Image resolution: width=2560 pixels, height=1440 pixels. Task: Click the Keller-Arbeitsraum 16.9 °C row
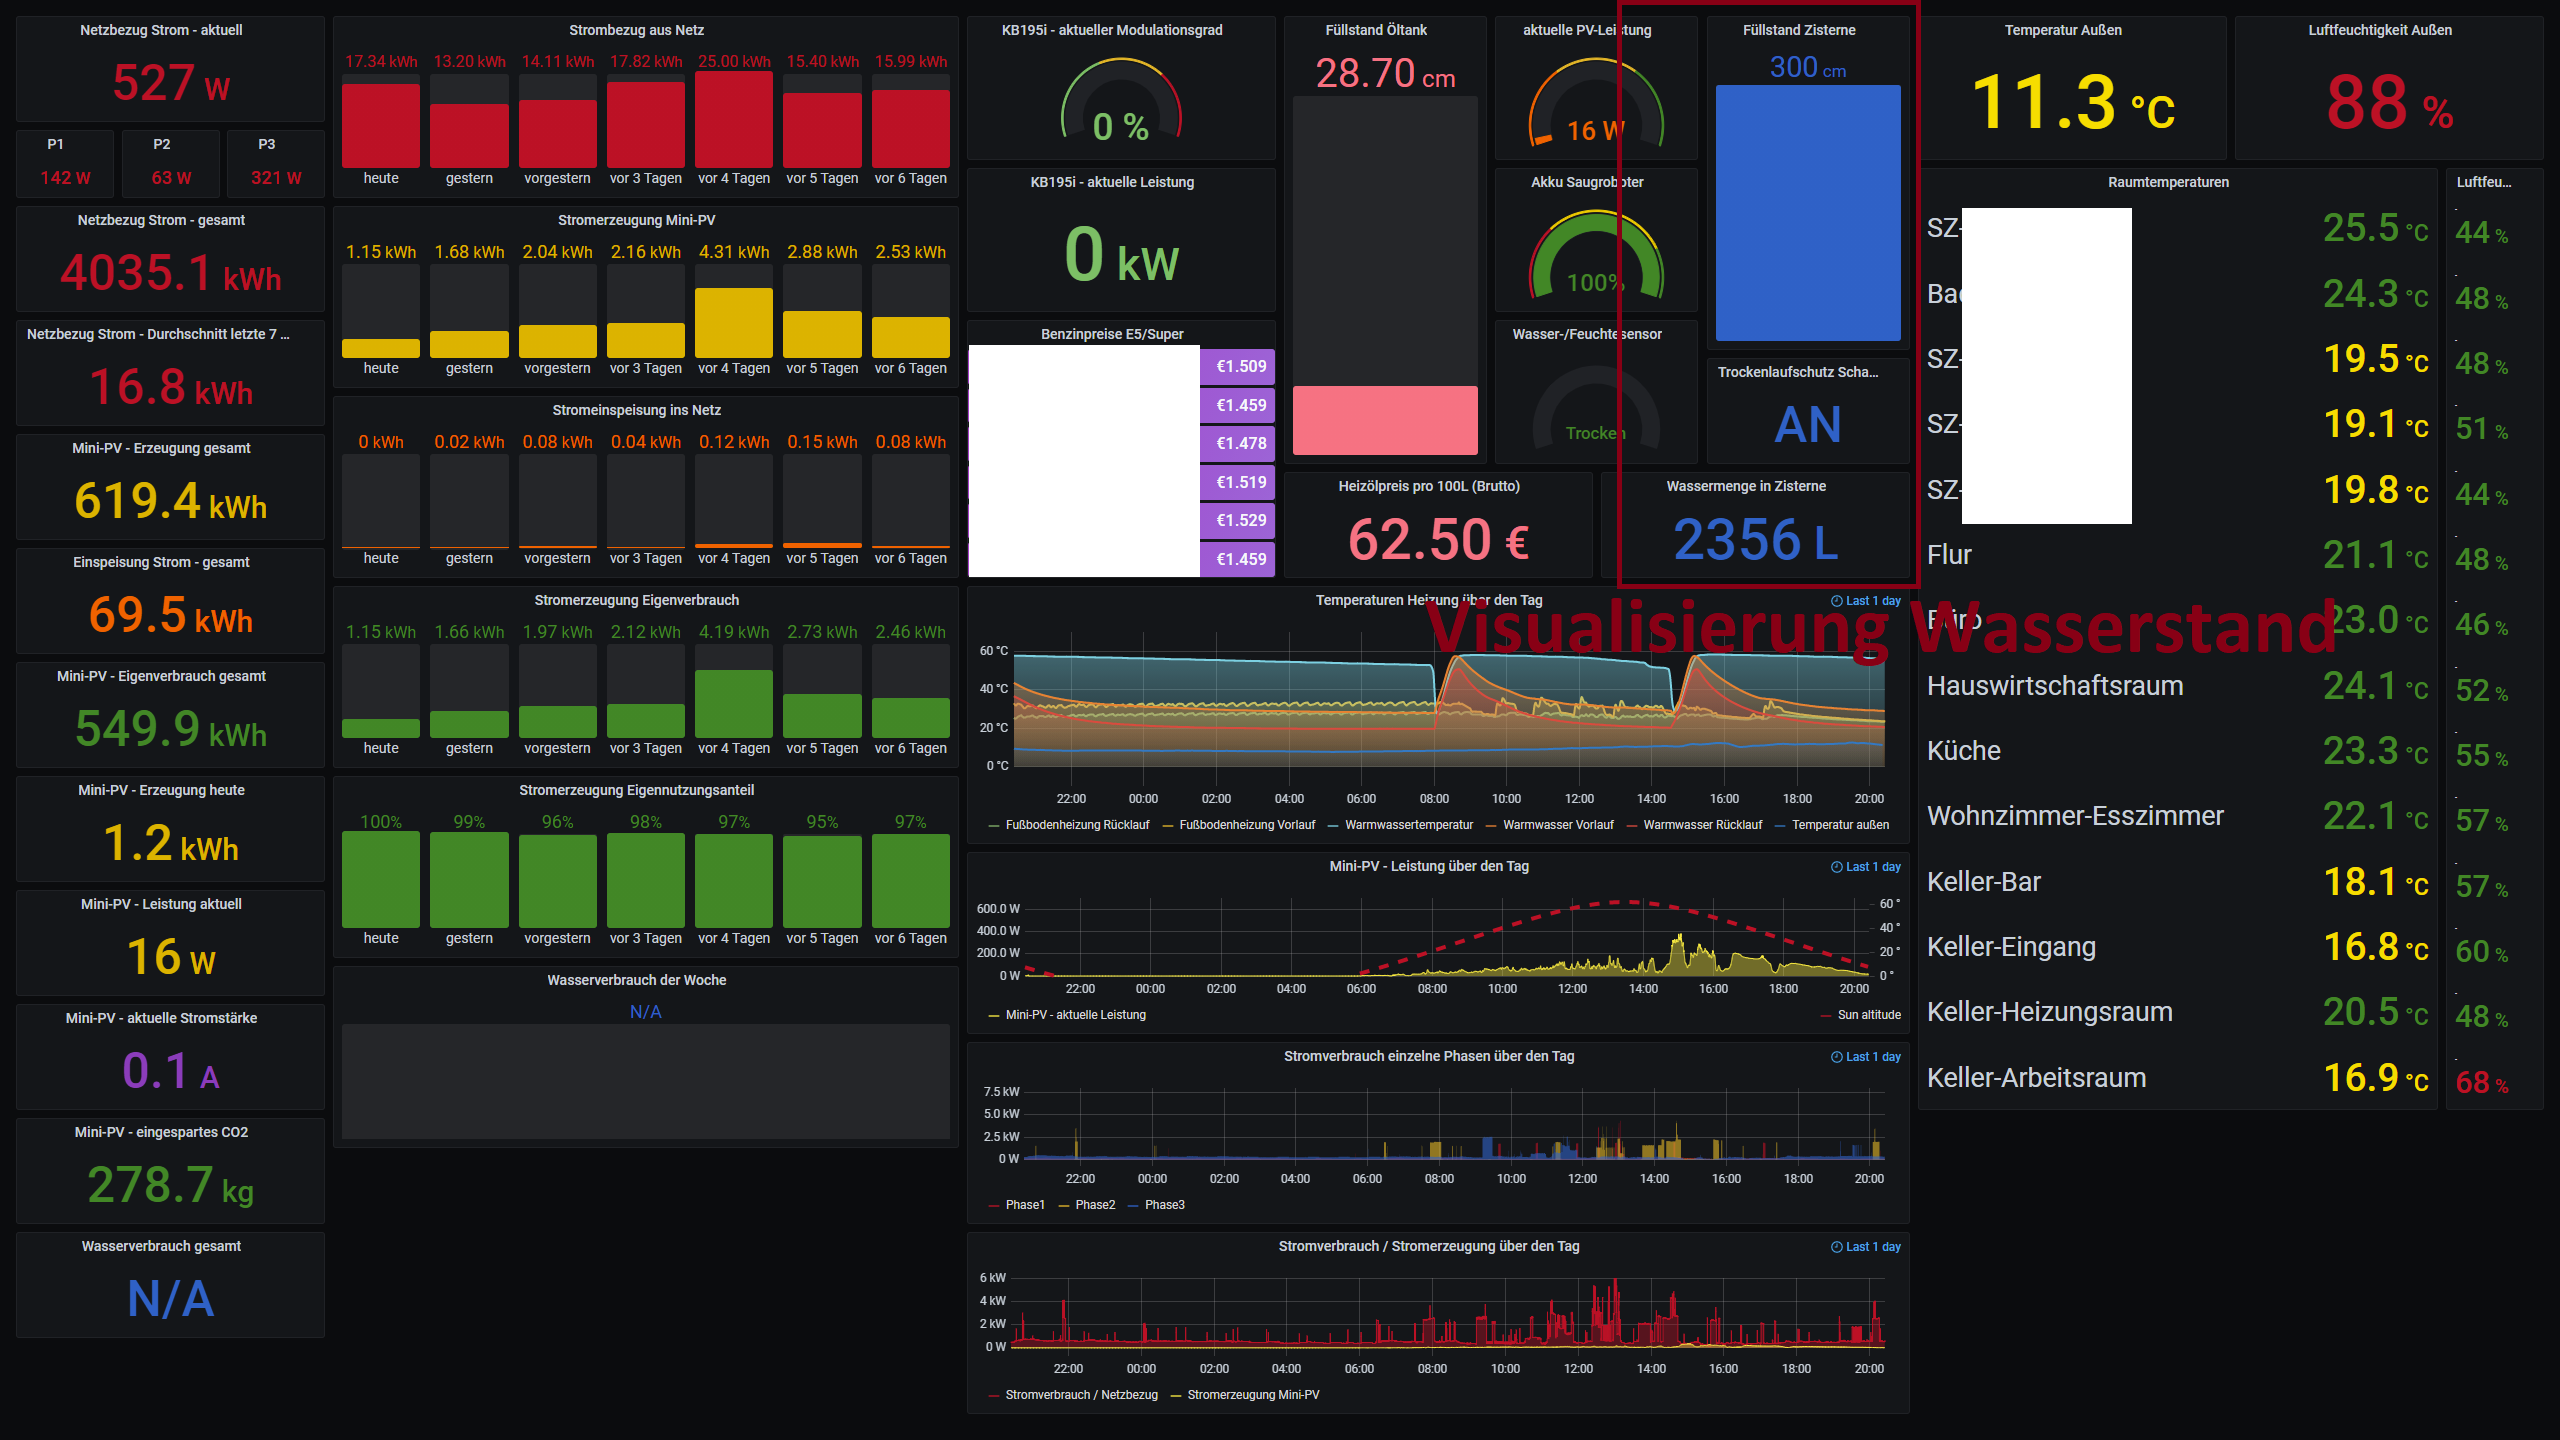pyautogui.click(x=2178, y=1078)
